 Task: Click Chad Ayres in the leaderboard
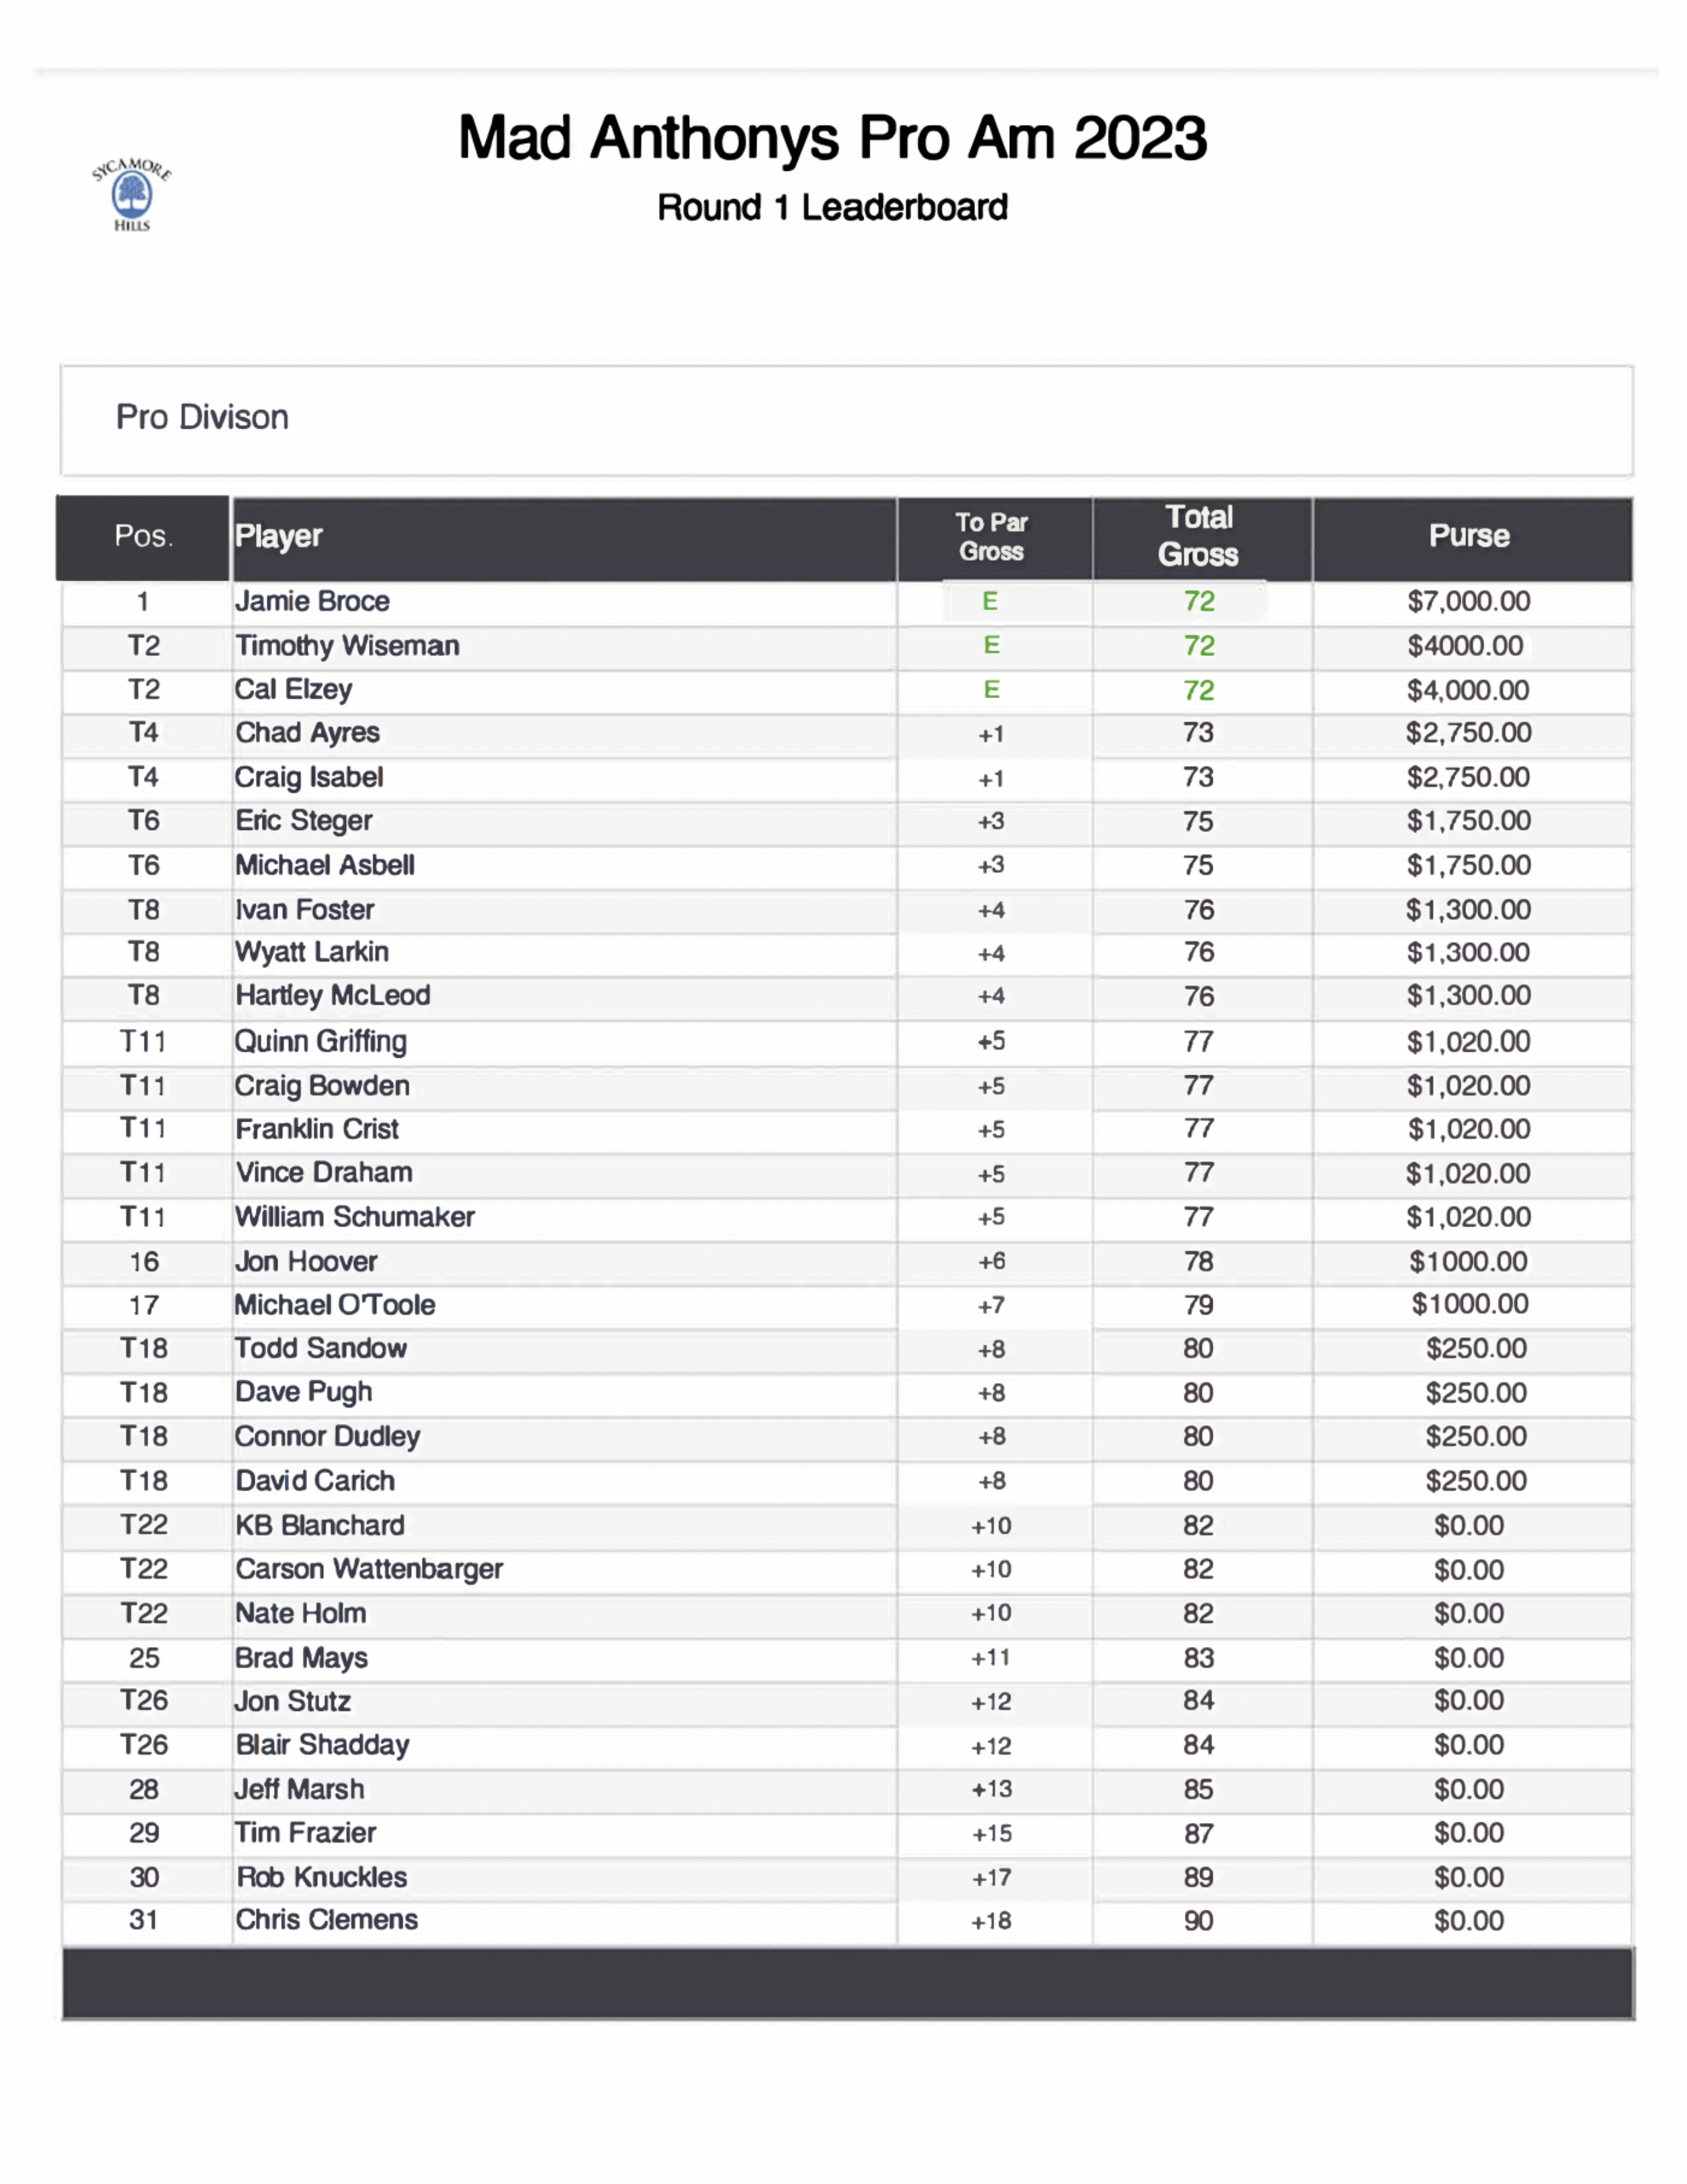307,733
